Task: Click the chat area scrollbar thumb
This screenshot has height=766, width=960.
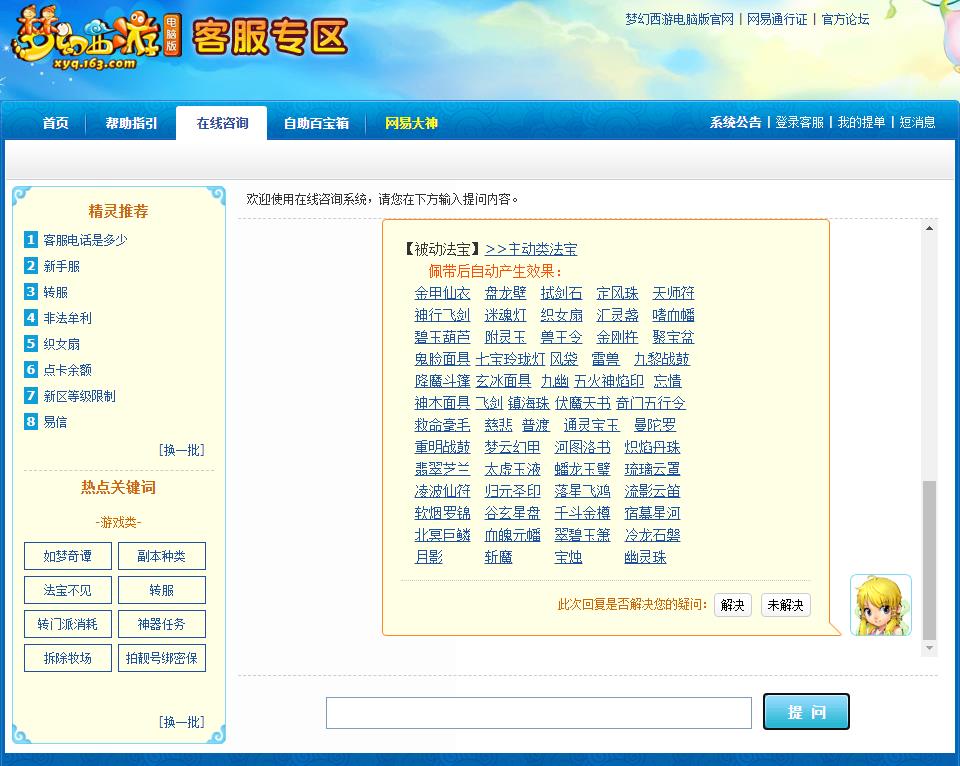Action: click(929, 560)
